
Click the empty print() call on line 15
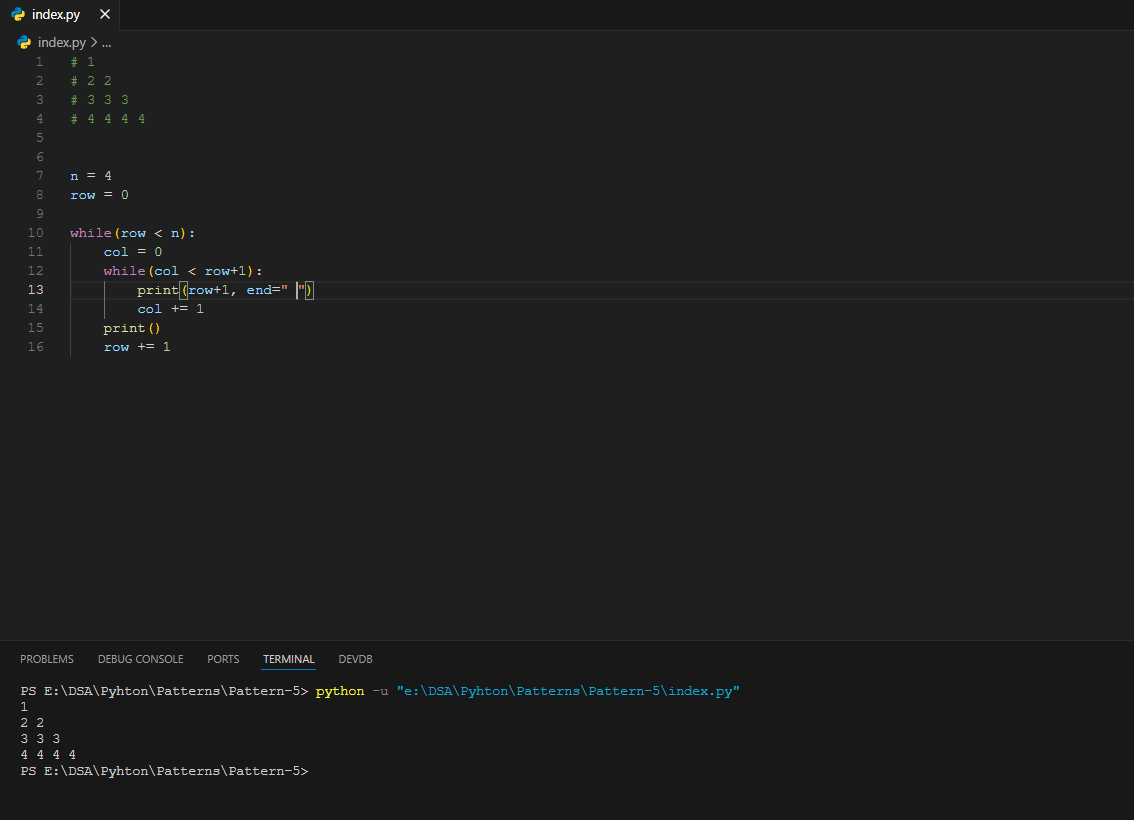[132, 328]
